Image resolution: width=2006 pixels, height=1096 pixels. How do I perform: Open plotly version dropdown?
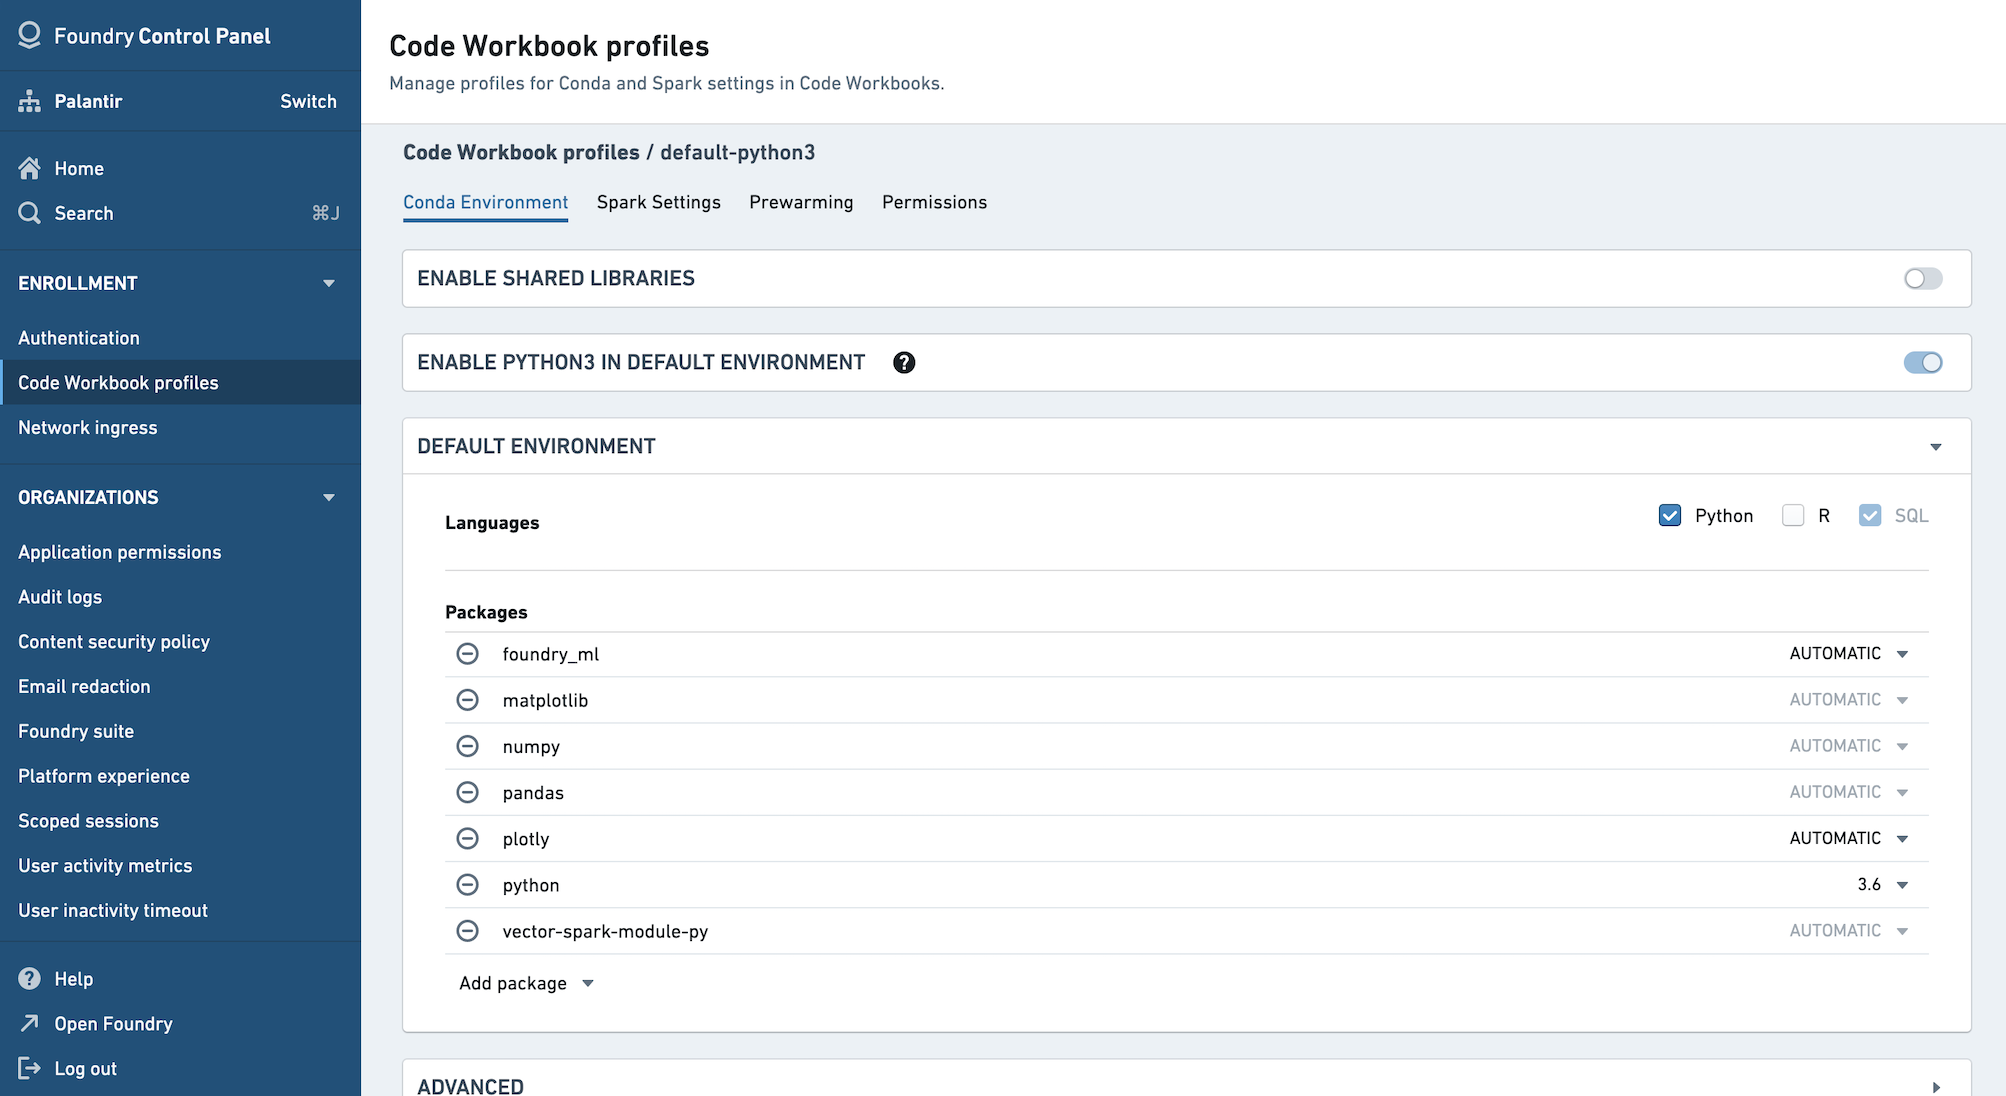point(1850,838)
